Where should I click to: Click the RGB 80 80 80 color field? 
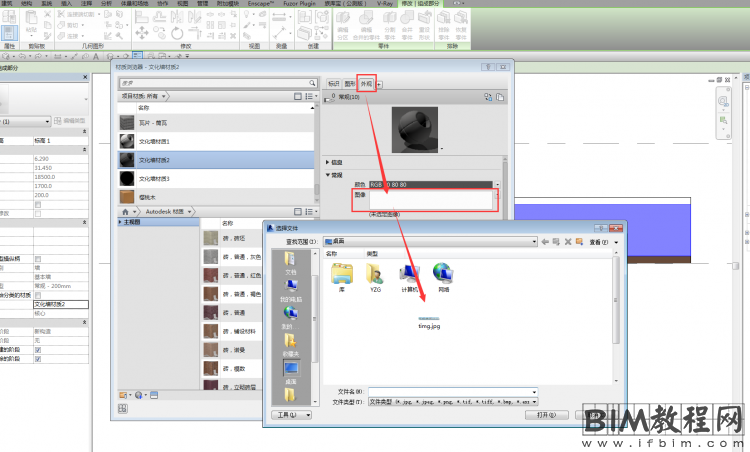pyautogui.click(x=431, y=185)
